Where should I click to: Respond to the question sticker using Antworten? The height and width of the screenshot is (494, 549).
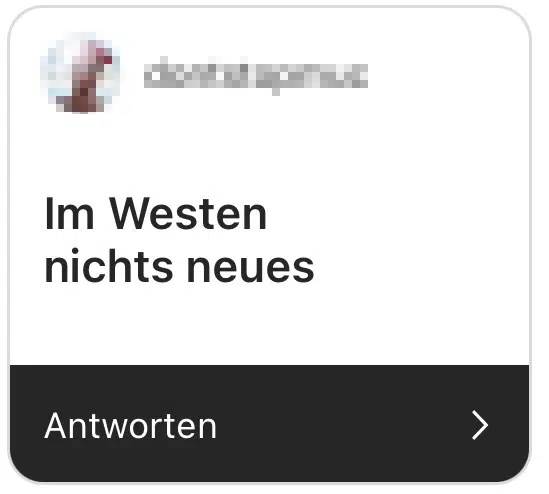(269, 423)
